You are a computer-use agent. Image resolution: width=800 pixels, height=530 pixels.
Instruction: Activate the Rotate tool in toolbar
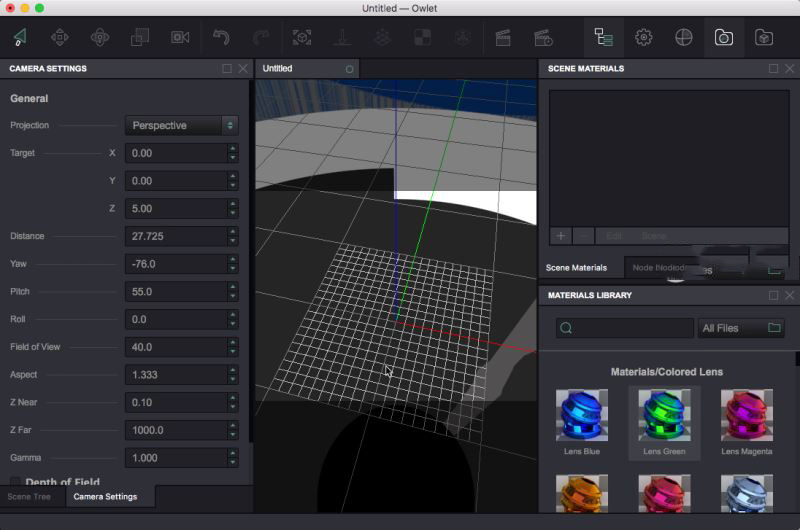(x=100, y=37)
